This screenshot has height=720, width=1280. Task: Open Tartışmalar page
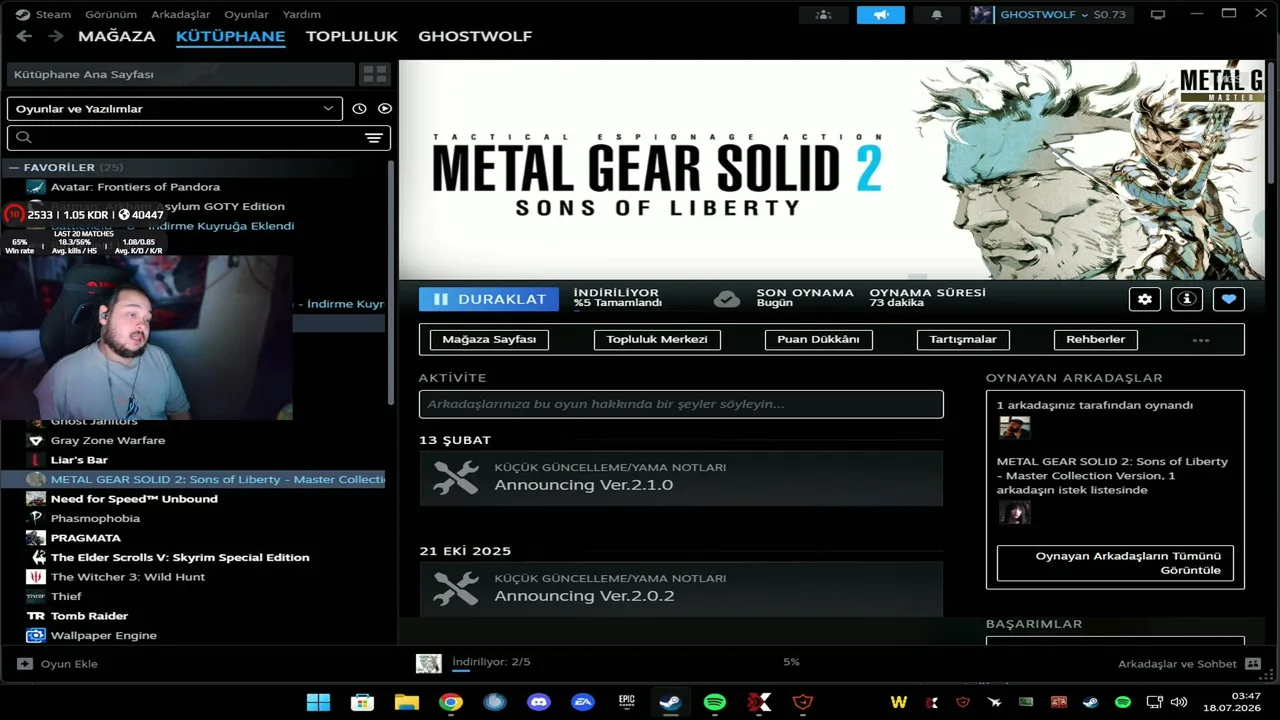pyautogui.click(x=963, y=340)
